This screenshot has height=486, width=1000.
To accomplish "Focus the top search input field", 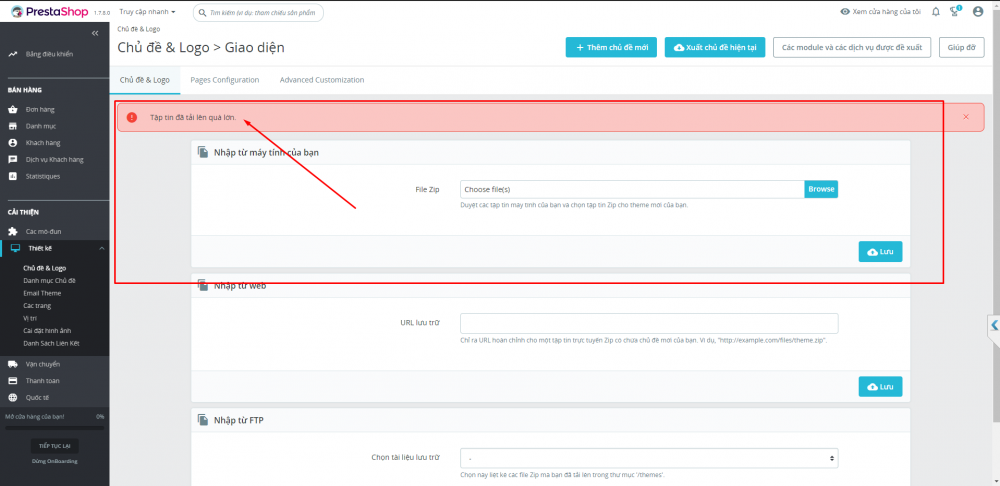I will 258,12.
